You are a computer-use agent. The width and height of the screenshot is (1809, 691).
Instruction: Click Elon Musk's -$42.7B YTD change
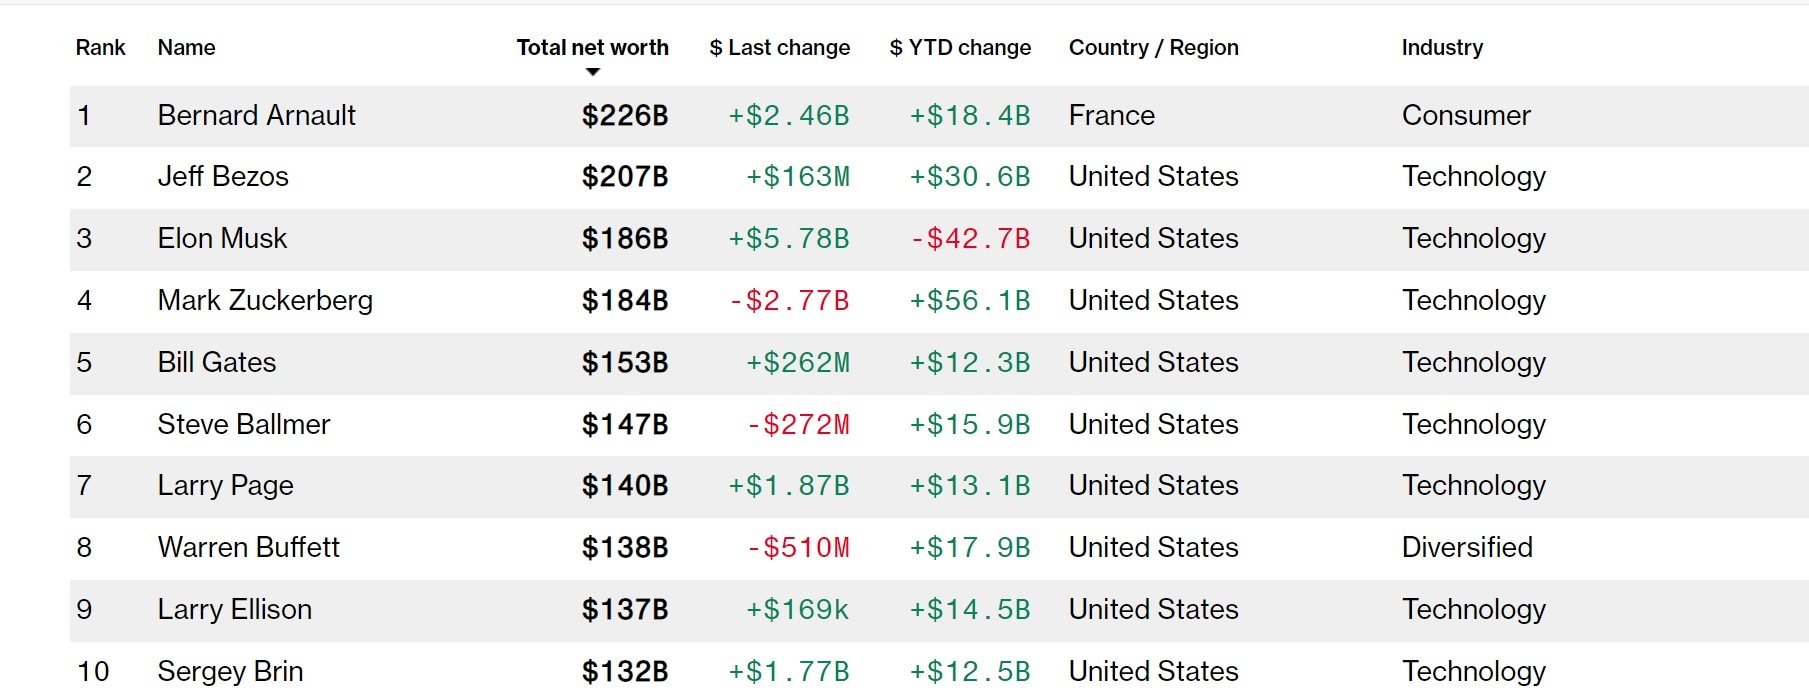point(969,238)
